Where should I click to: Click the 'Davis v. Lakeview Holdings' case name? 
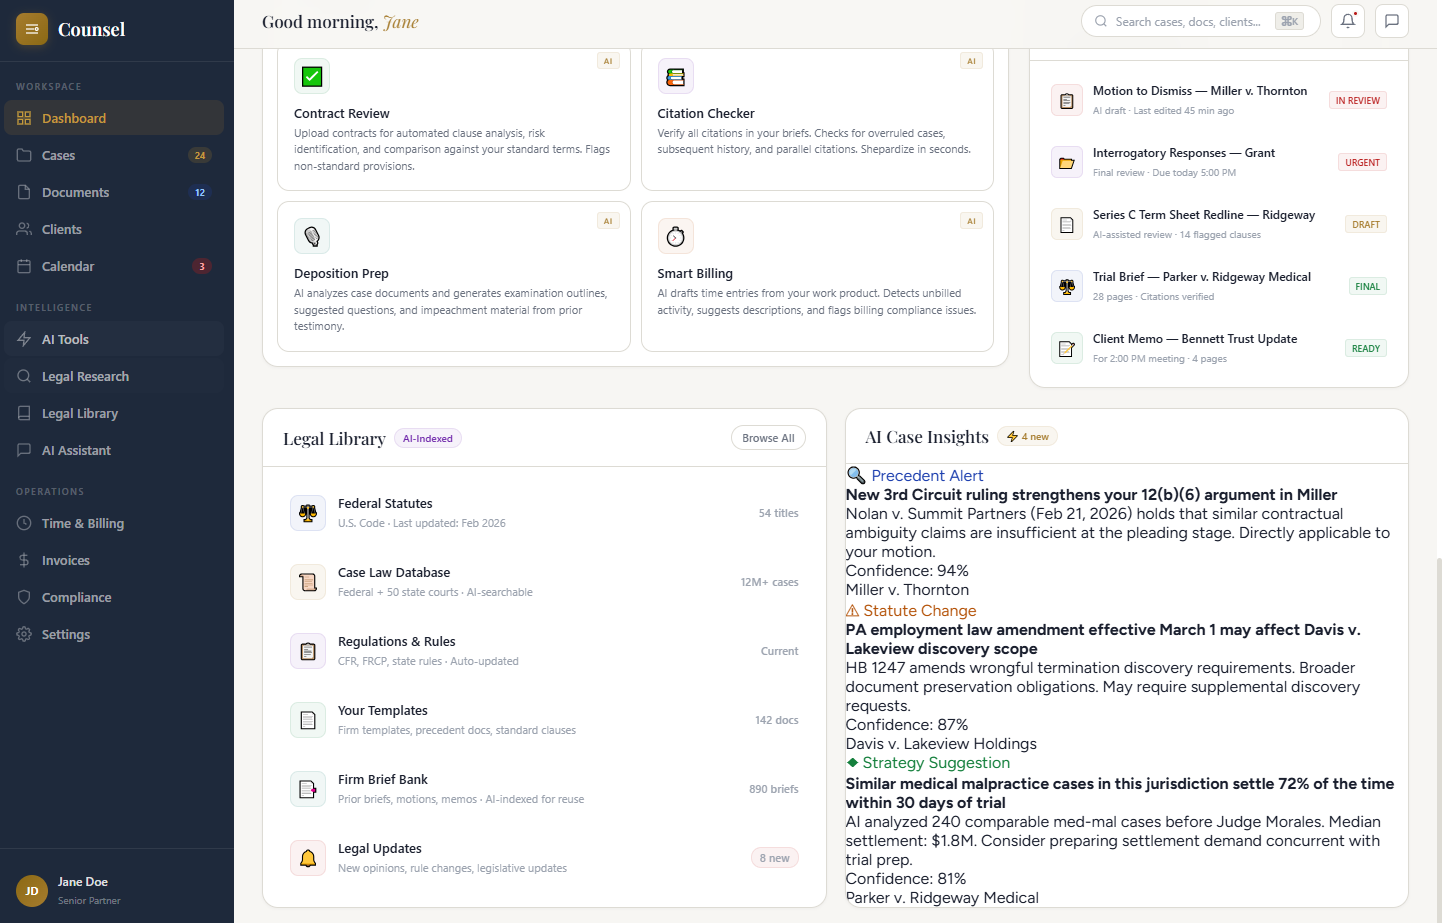point(941,744)
